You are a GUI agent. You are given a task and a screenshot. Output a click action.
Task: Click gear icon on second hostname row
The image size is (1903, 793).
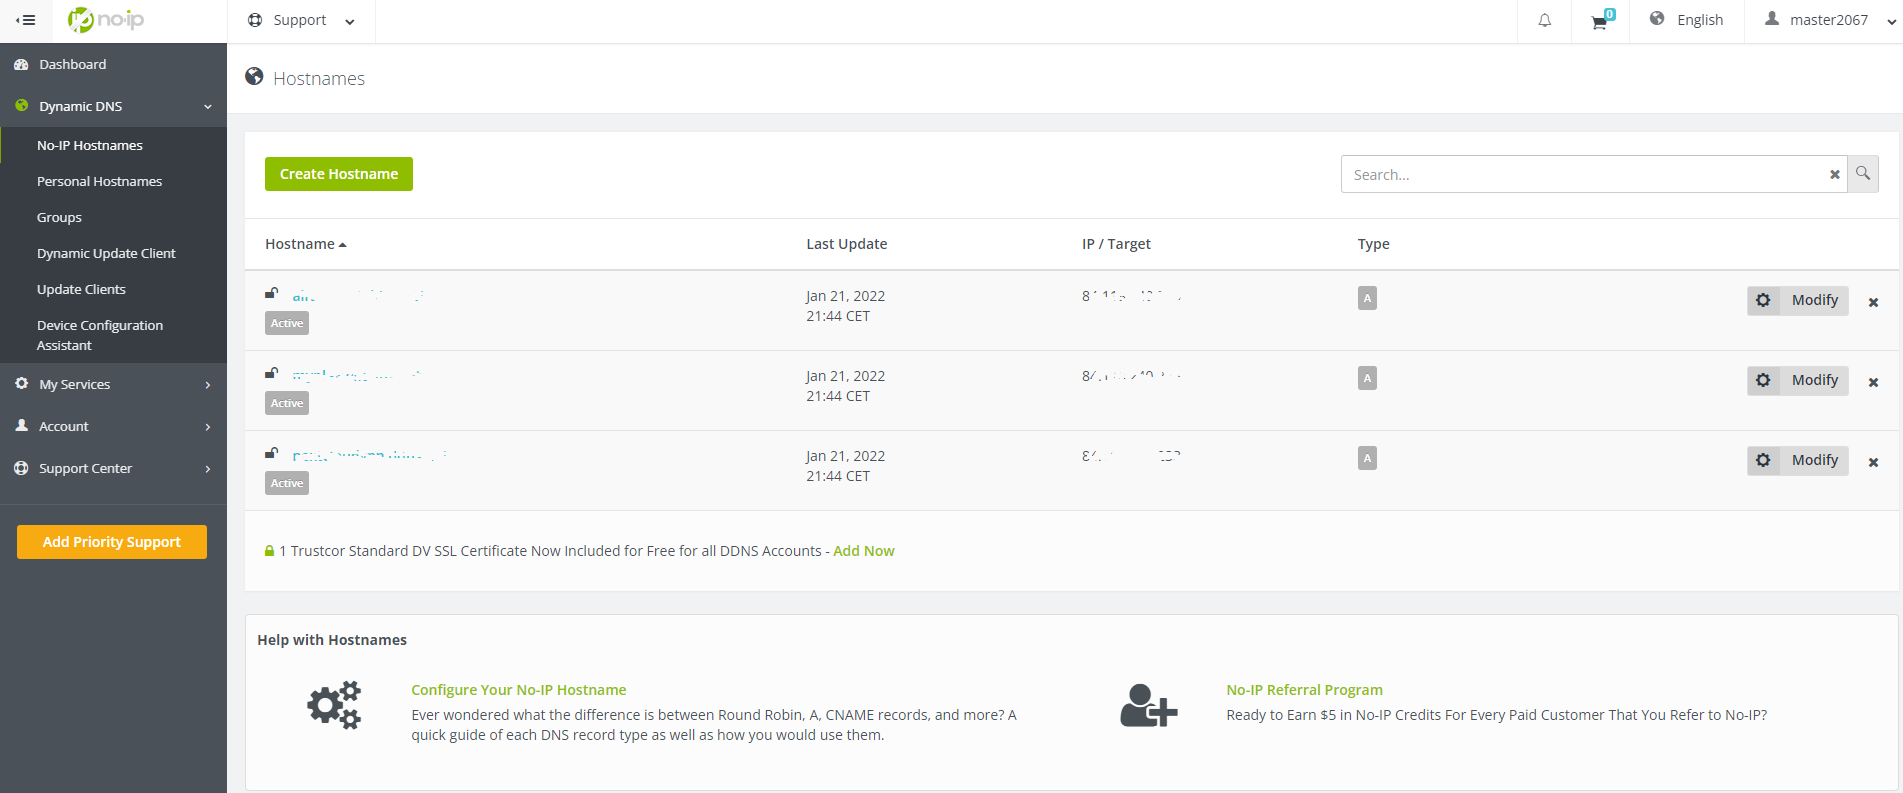click(1763, 380)
